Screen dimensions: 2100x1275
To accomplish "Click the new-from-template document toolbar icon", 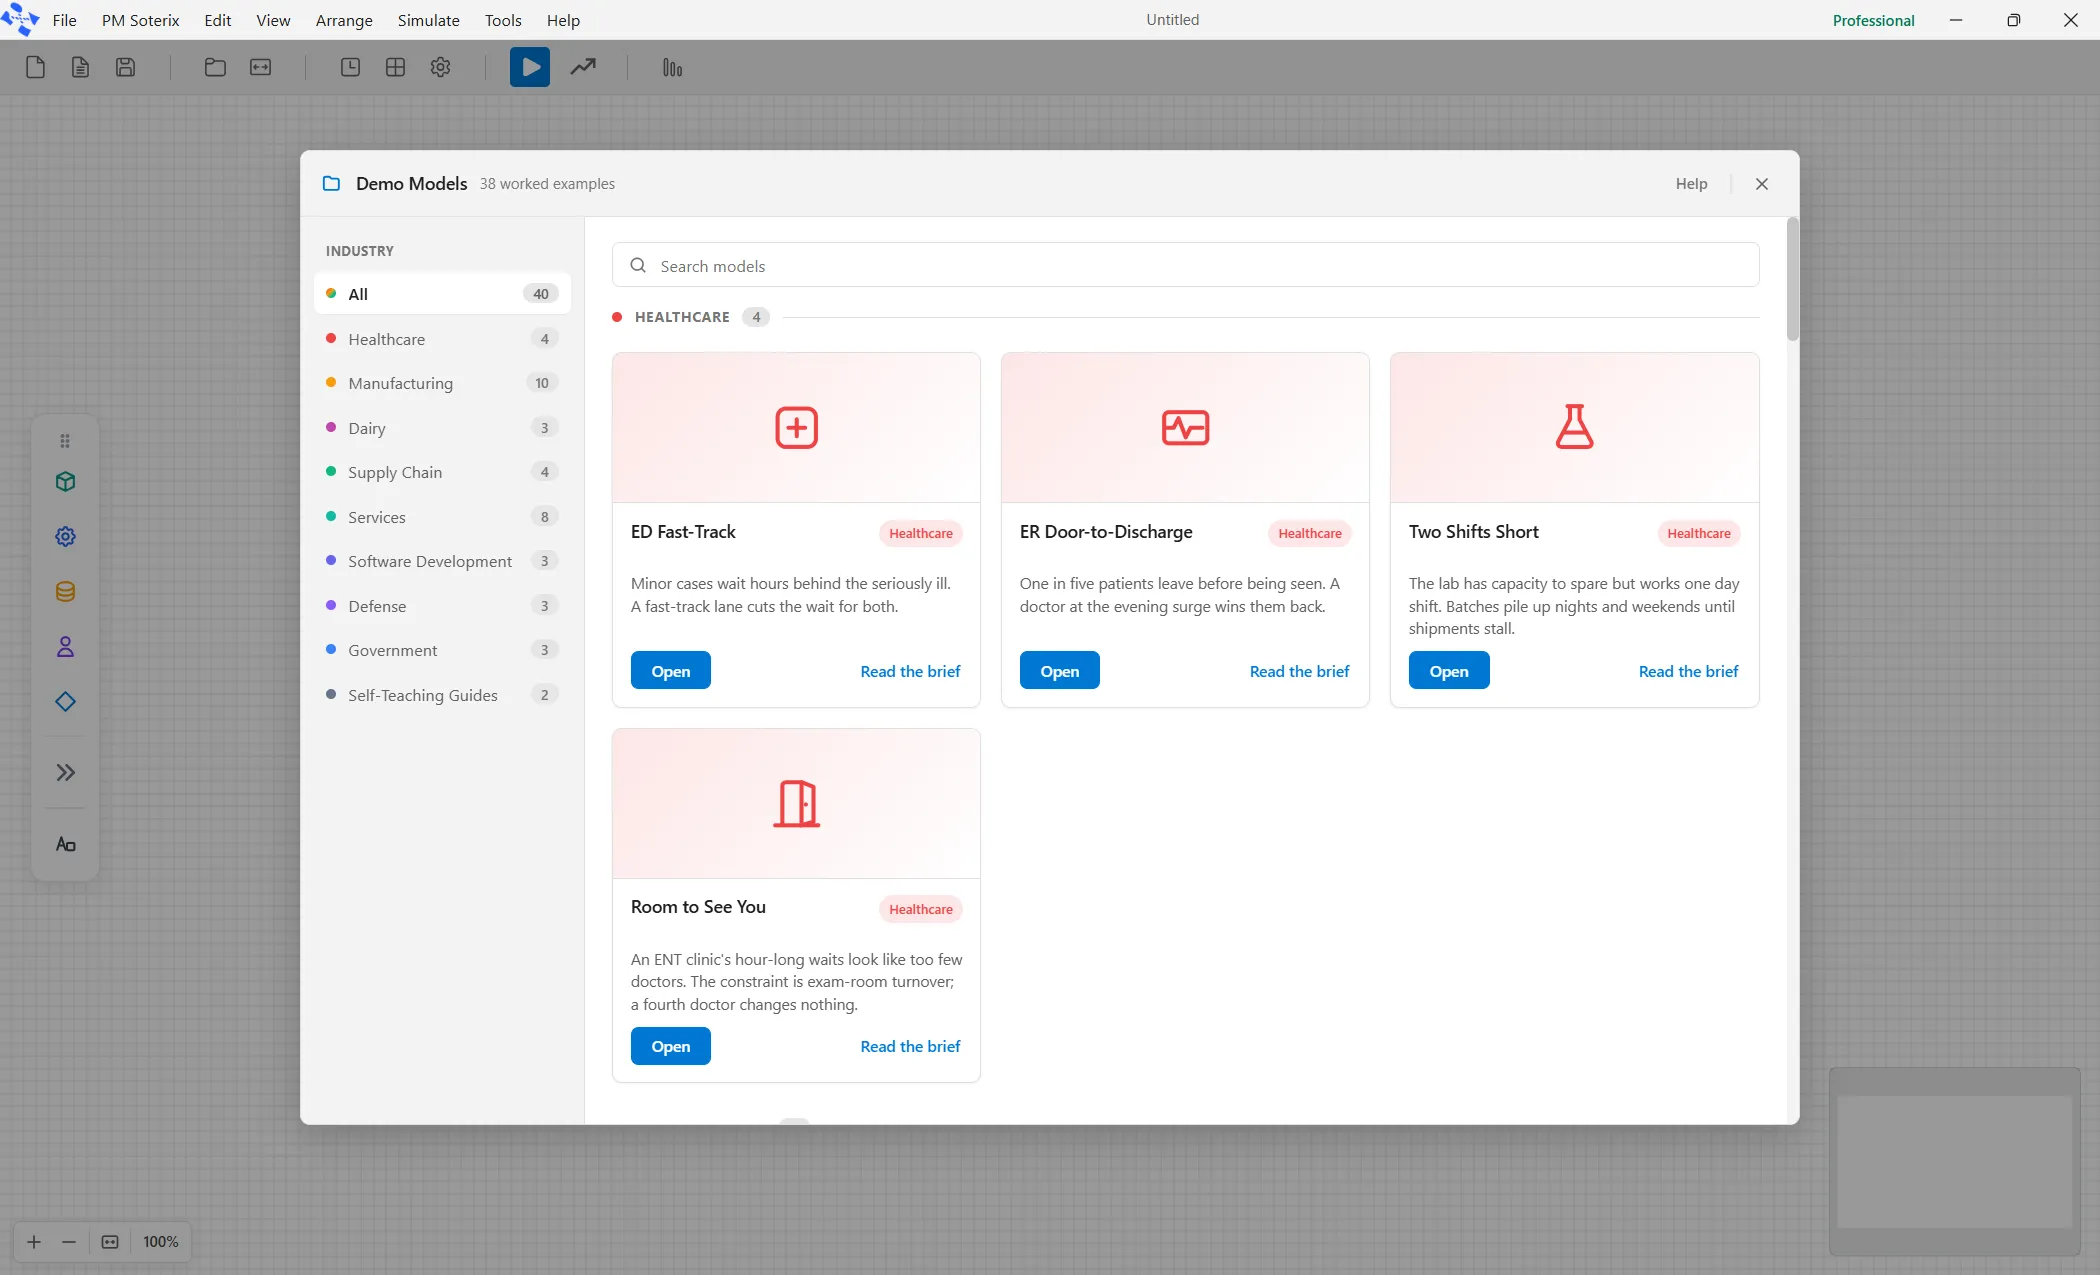I will click(80, 67).
